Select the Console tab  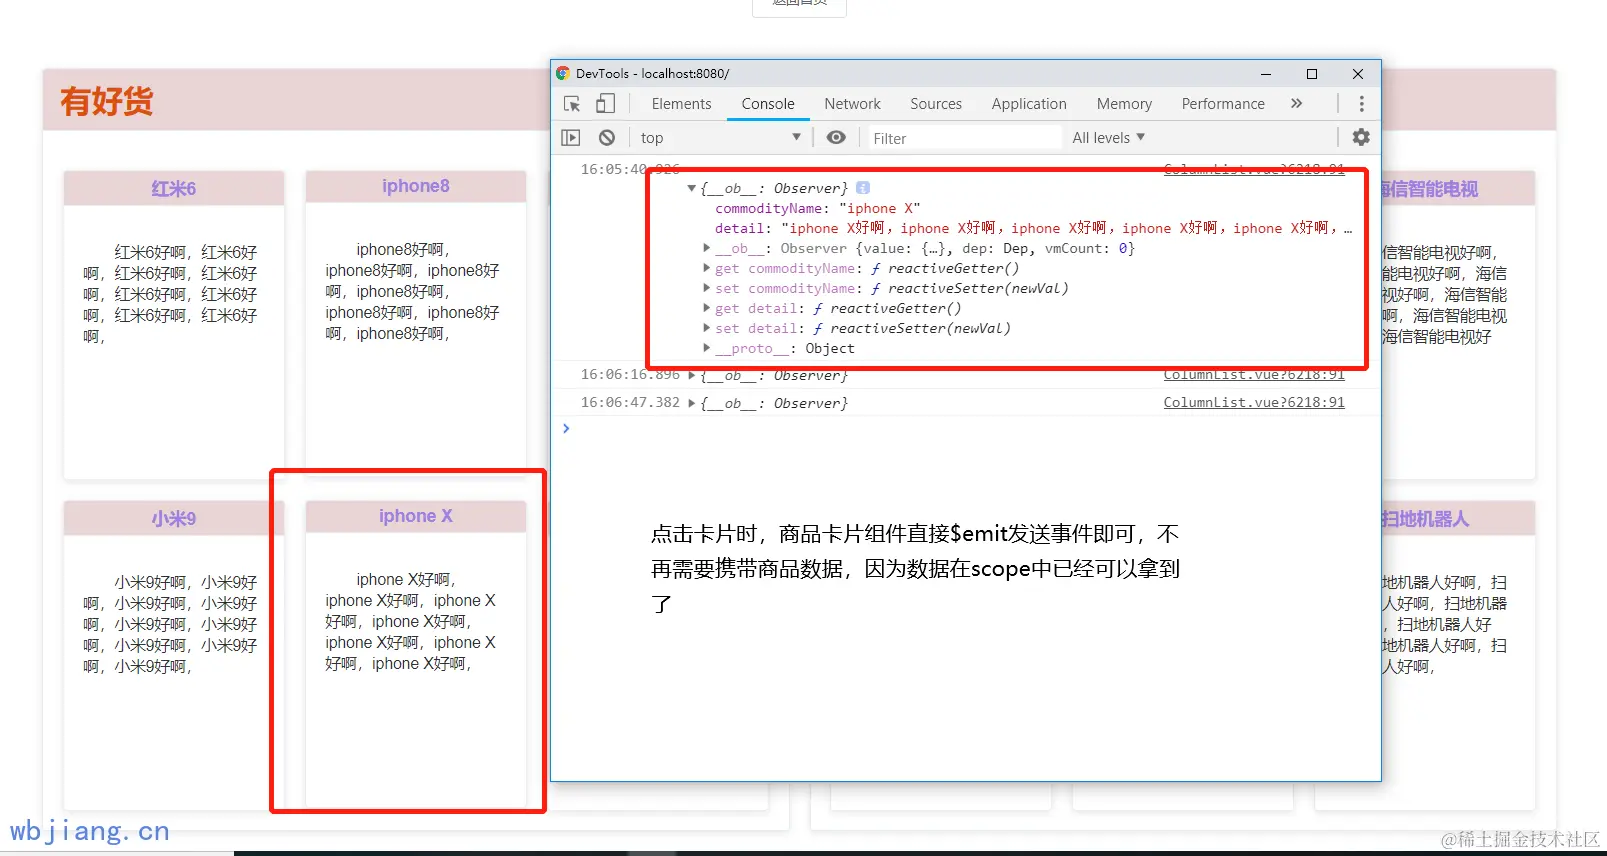[x=768, y=104]
